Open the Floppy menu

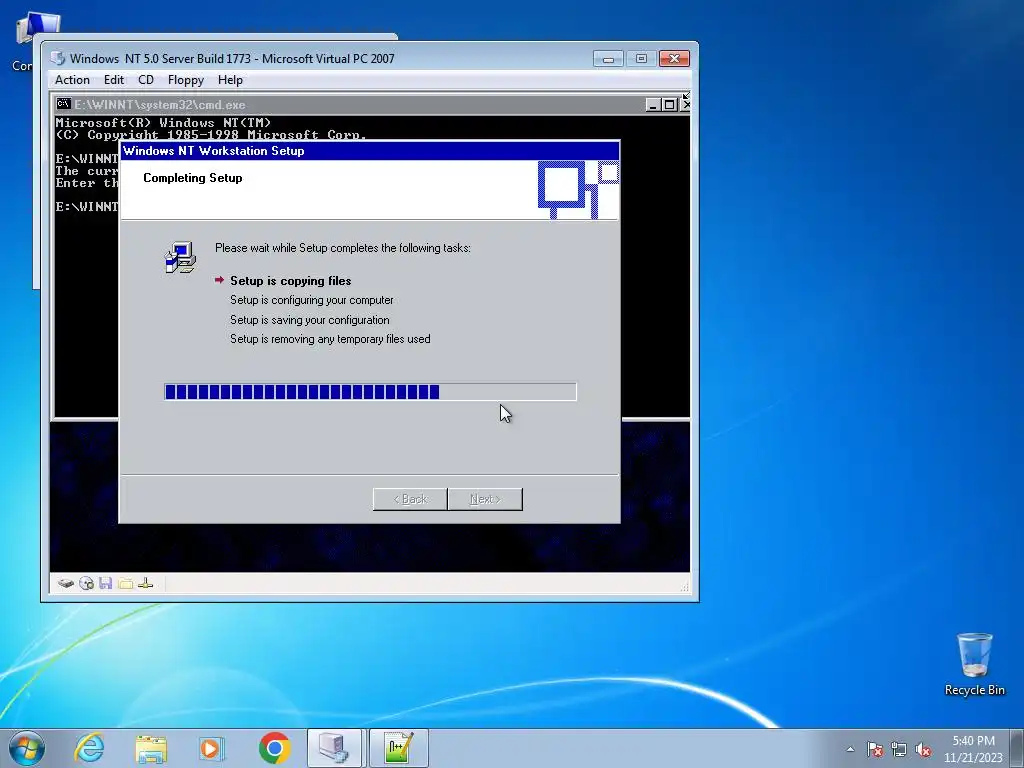click(x=185, y=80)
